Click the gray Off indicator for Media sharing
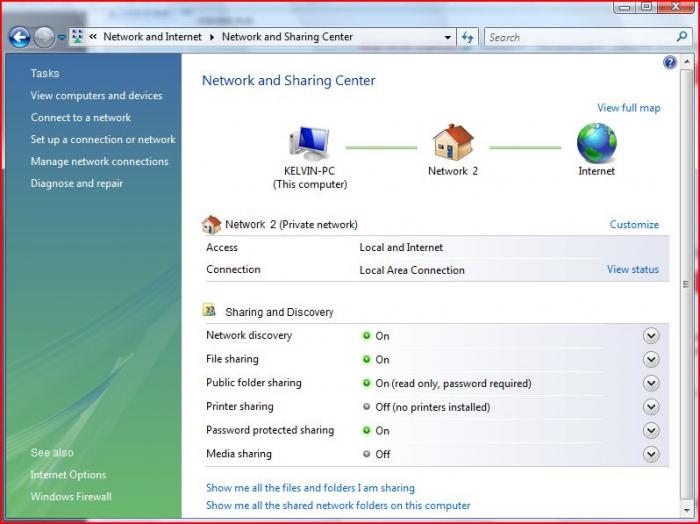 coord(367,454)
